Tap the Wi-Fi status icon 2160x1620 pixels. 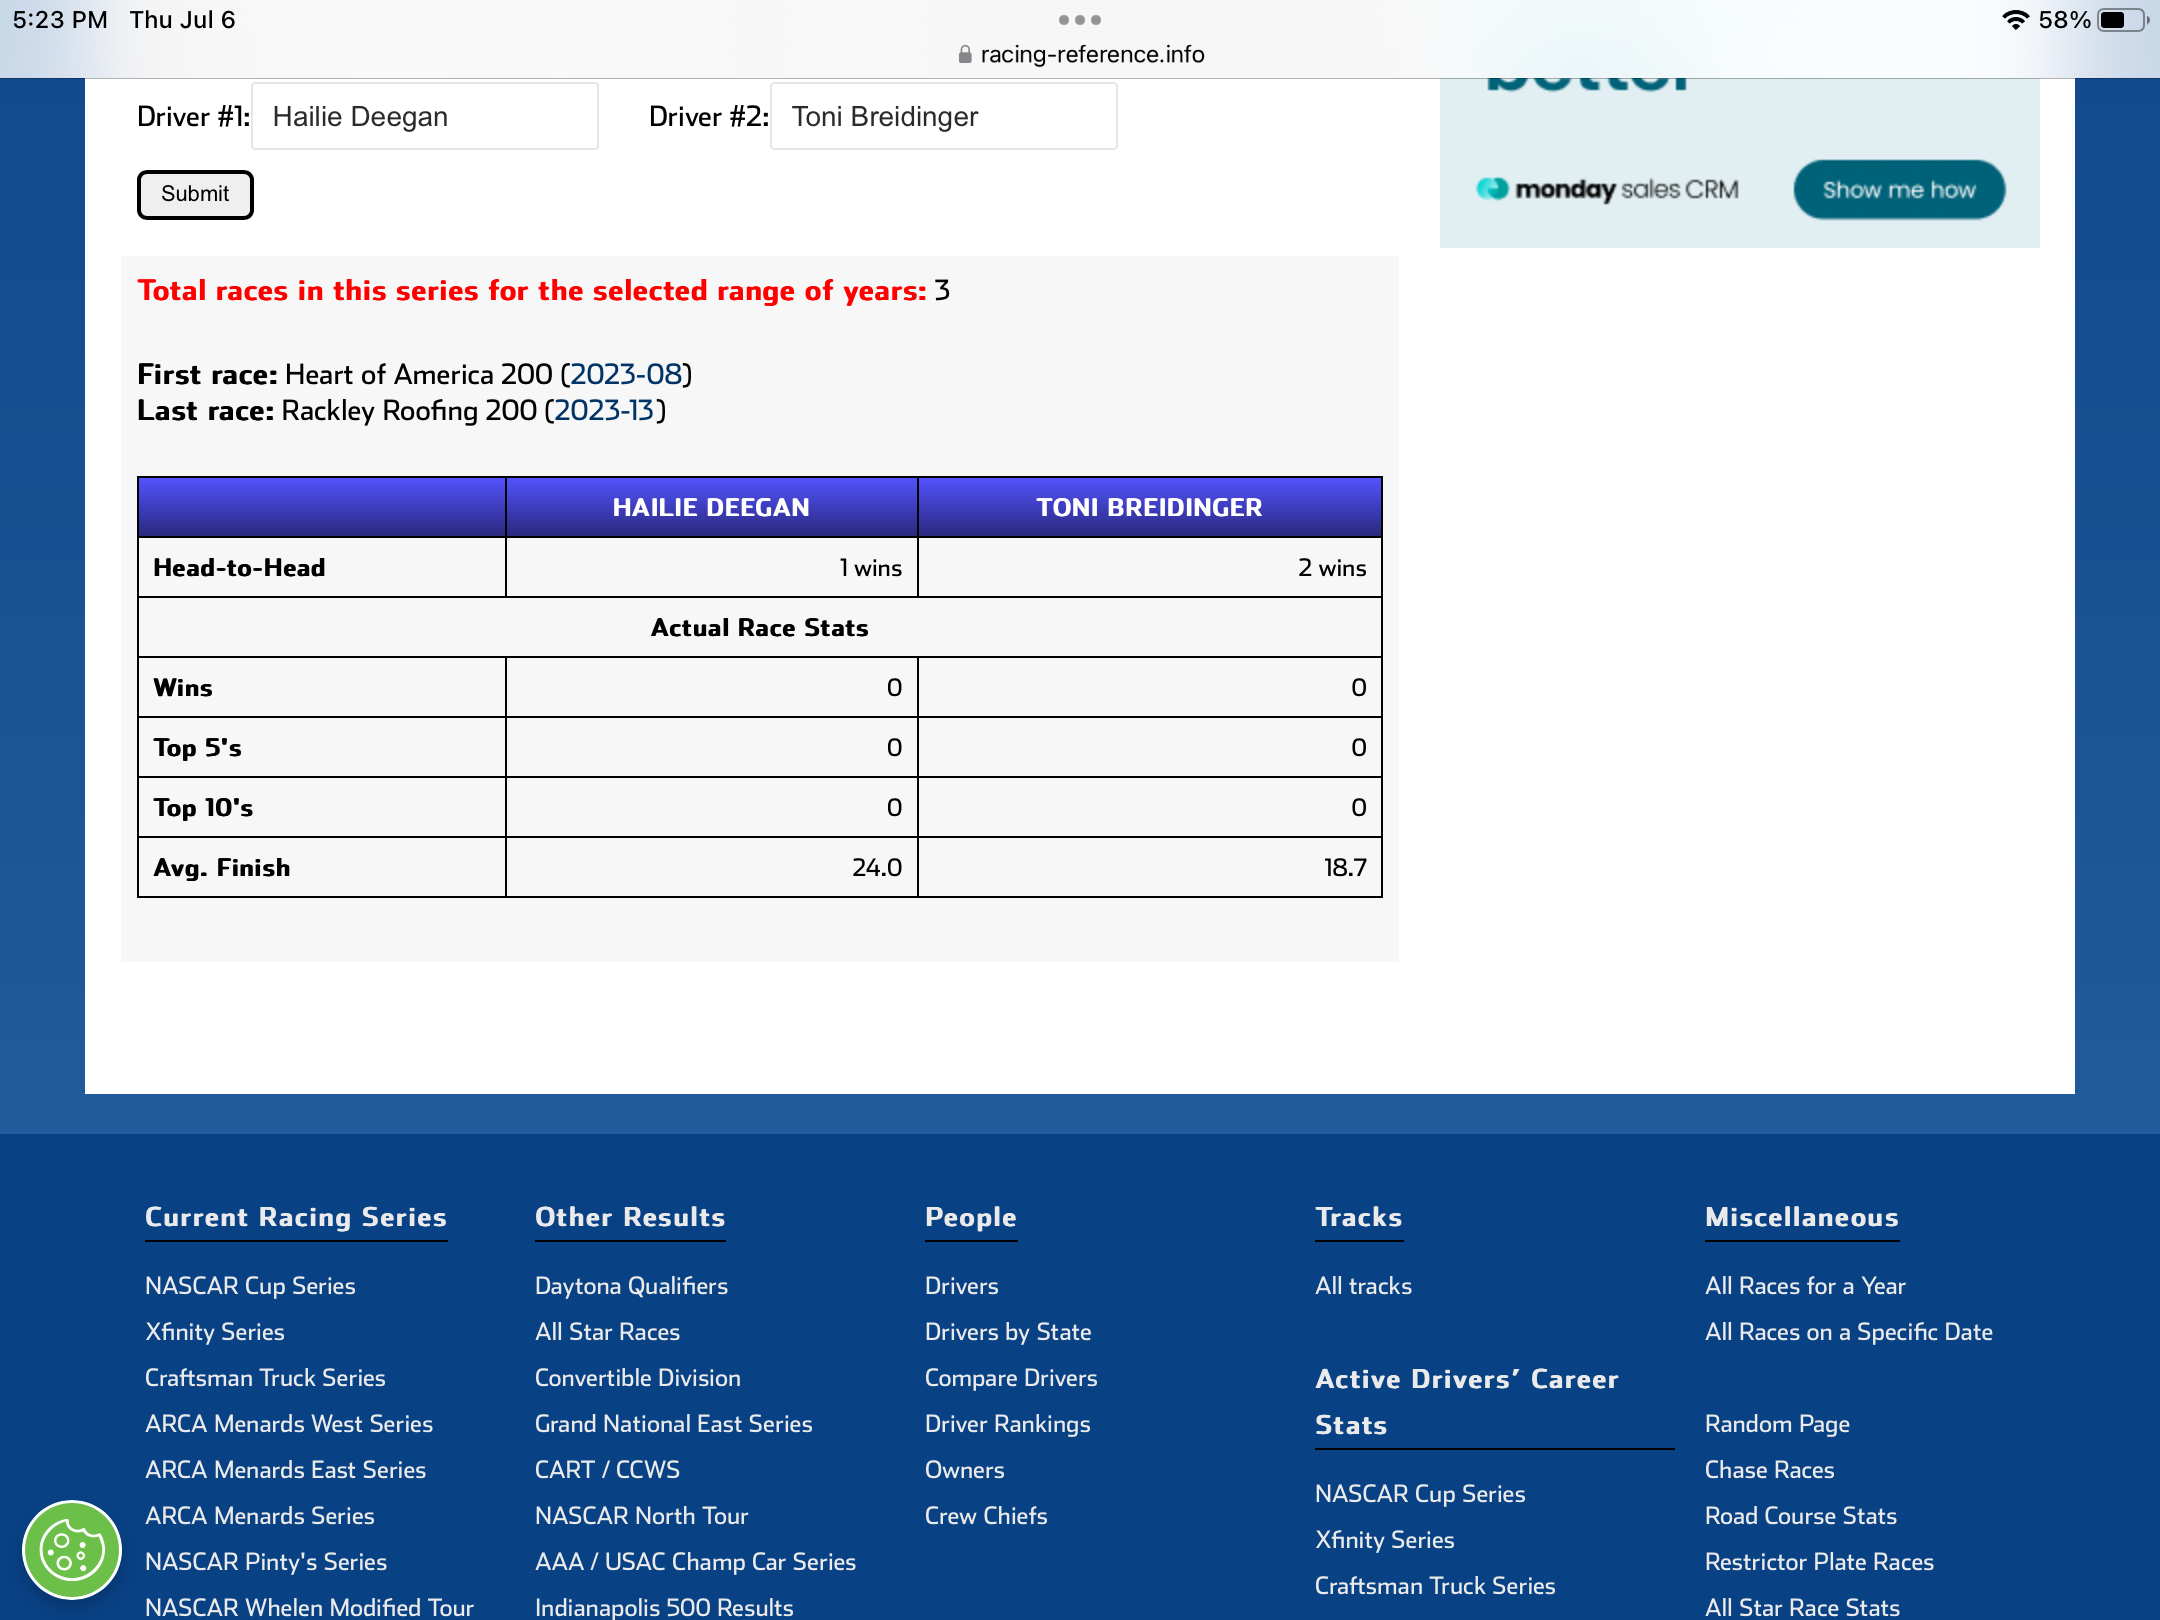point(2014,20)
